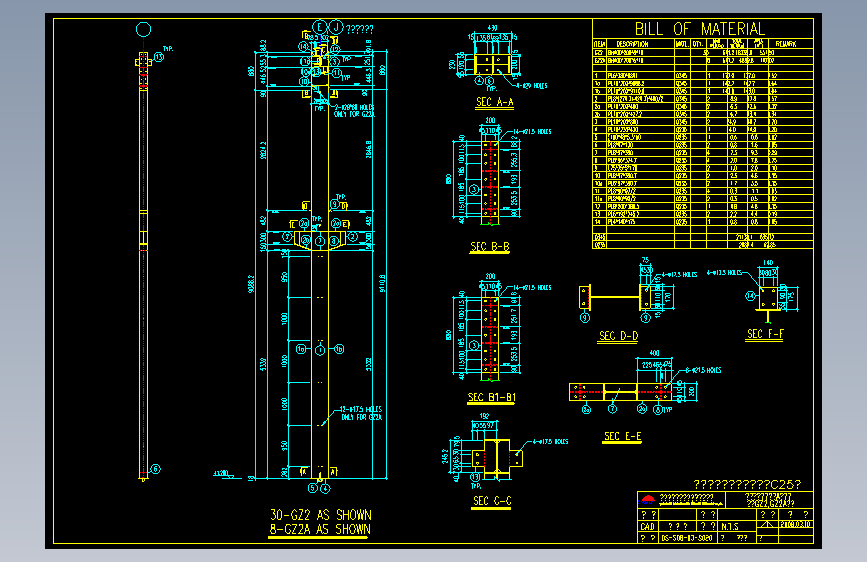
Task: Select the SEC E-E section label
Action: point(623,436)
